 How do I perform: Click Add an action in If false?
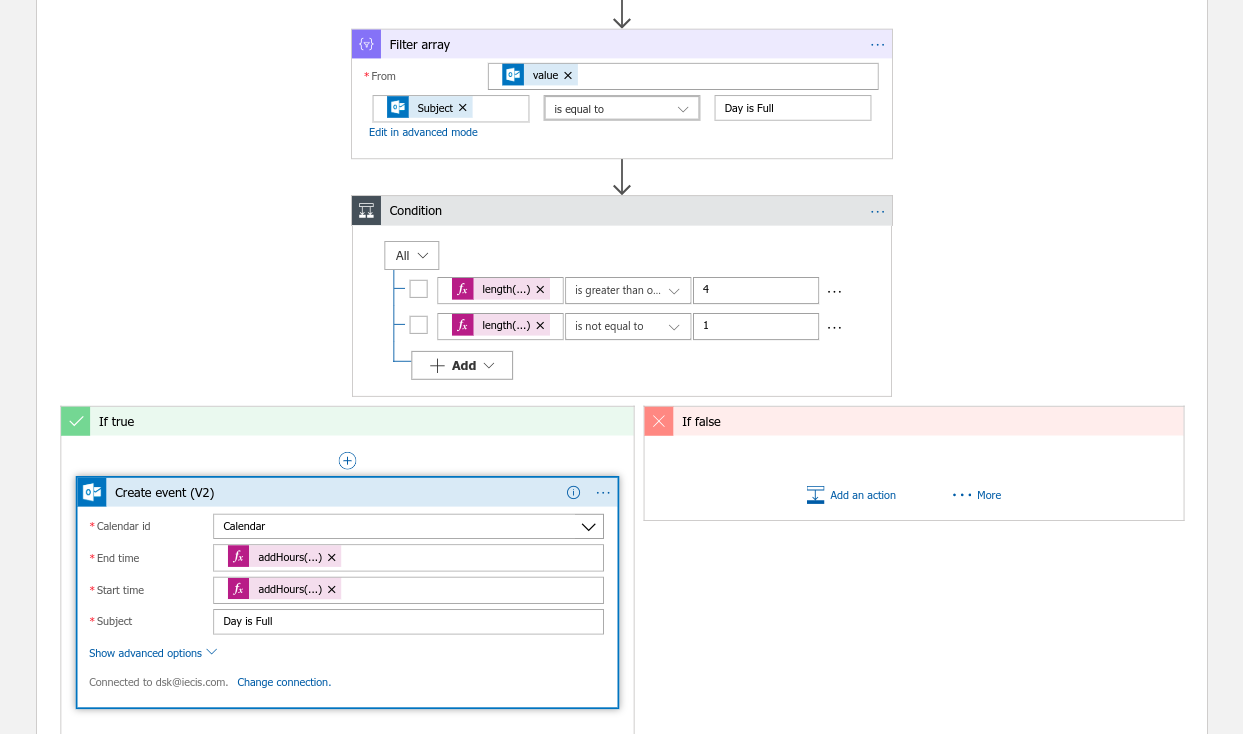pos(851,495)
